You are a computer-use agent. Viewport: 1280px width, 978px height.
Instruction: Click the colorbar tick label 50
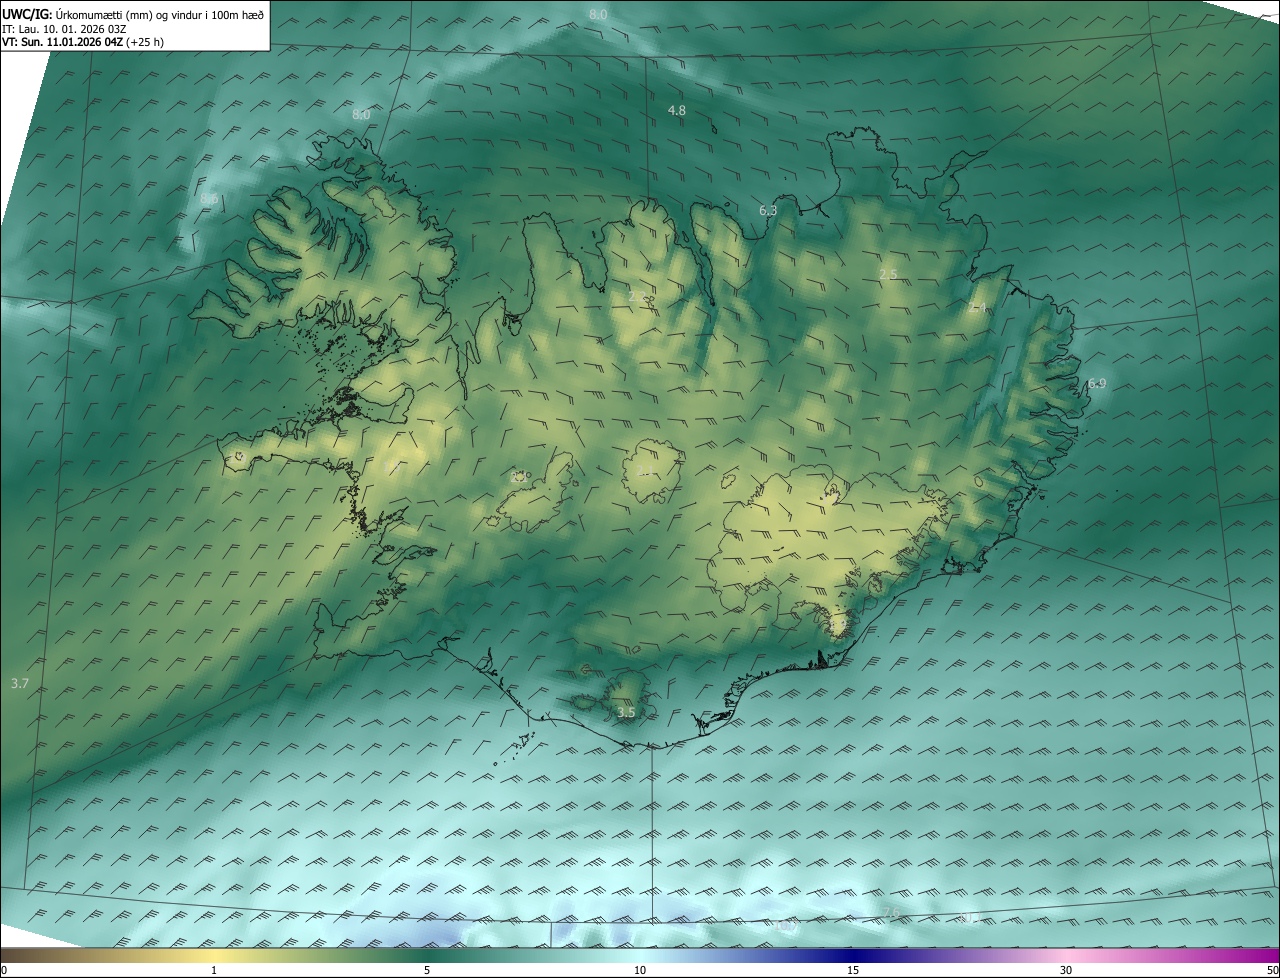(1271, 970)
